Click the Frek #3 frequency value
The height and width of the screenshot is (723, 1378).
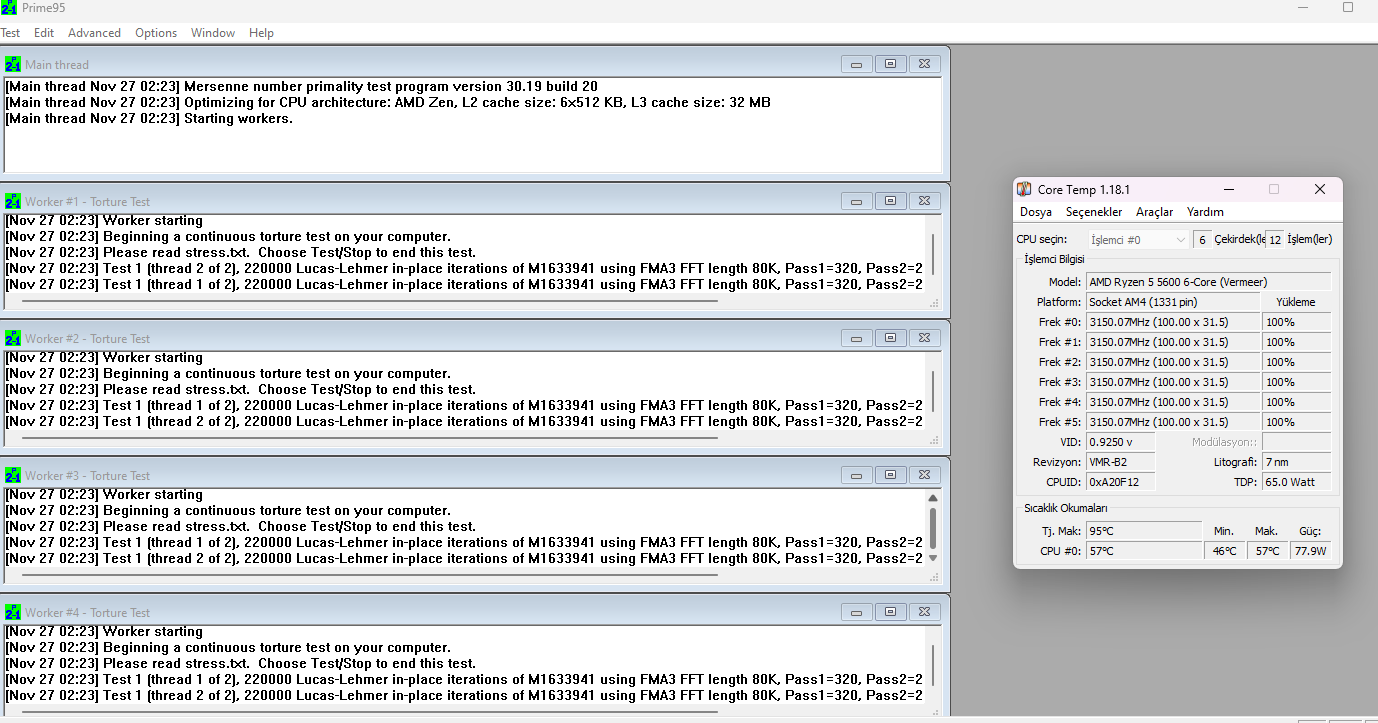[x=1173, y=382]
